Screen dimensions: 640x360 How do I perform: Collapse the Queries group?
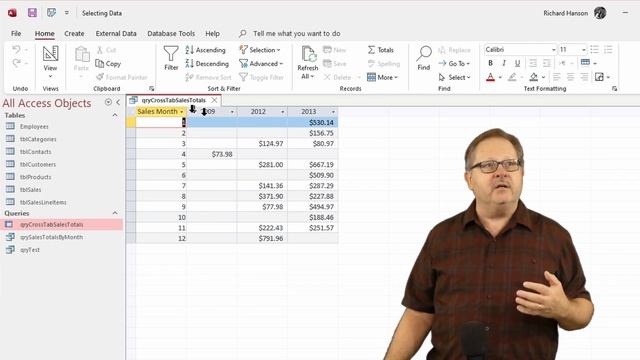tap(115, 213)
